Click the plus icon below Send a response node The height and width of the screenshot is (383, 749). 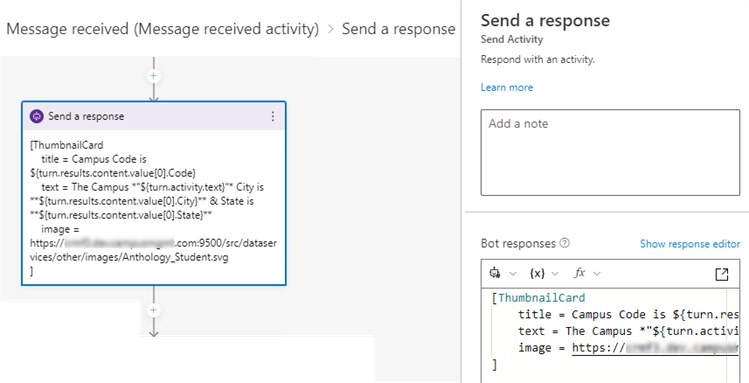click(153, 310)
